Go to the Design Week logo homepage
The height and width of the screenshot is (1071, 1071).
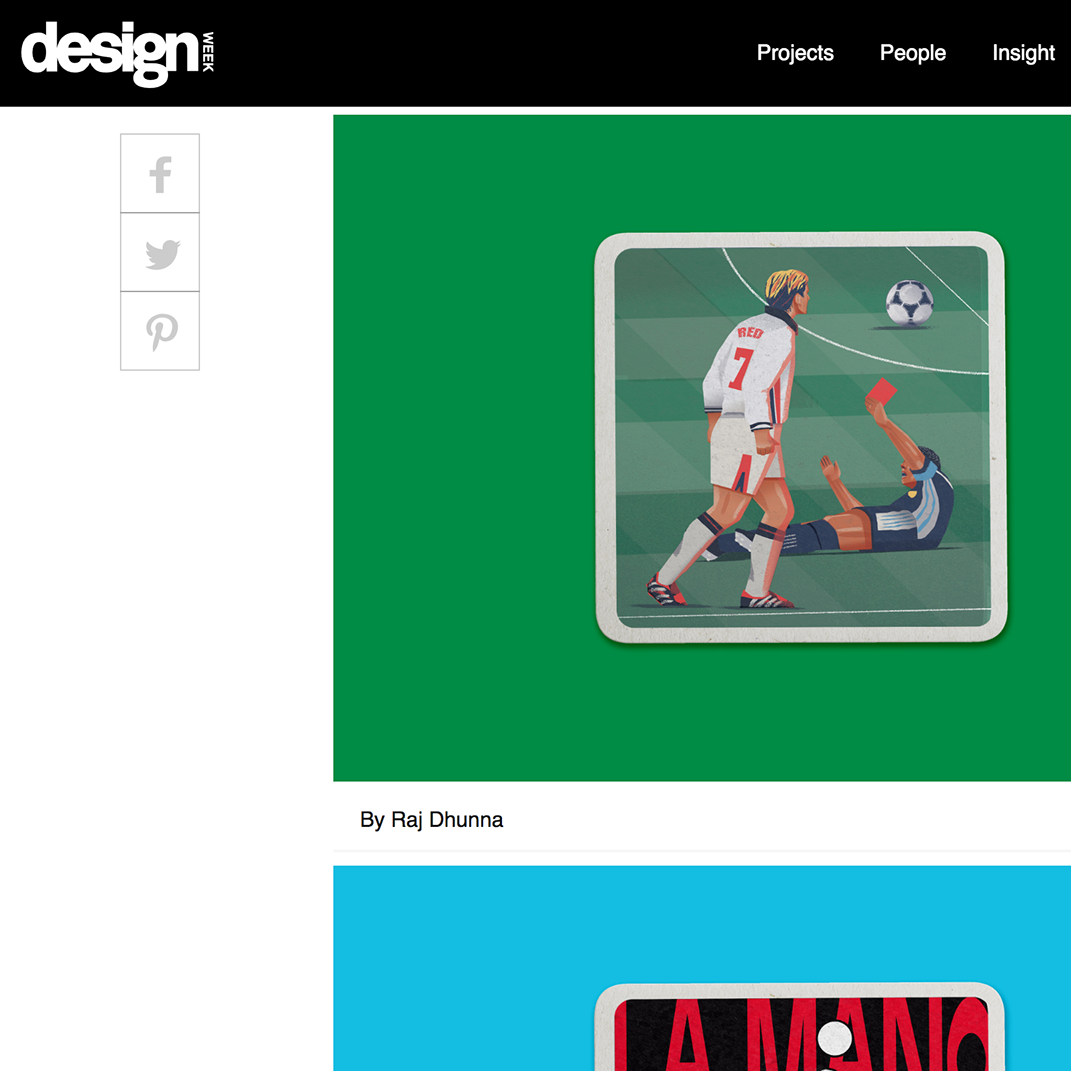click(x=118, y=53)
